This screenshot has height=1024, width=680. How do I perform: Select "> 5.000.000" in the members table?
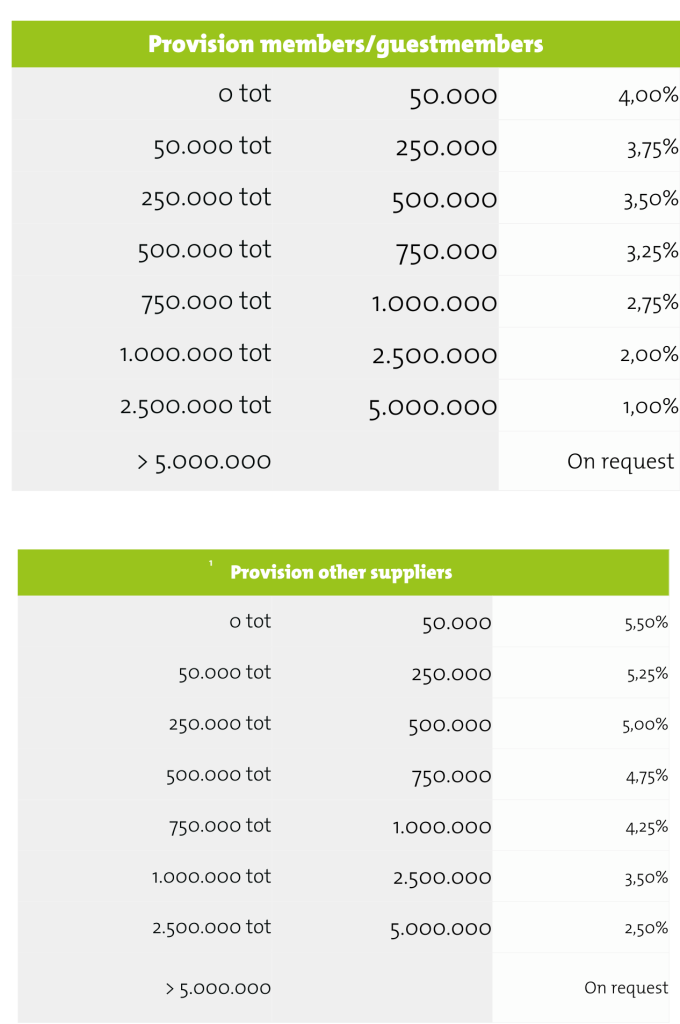tap(204, 462)
